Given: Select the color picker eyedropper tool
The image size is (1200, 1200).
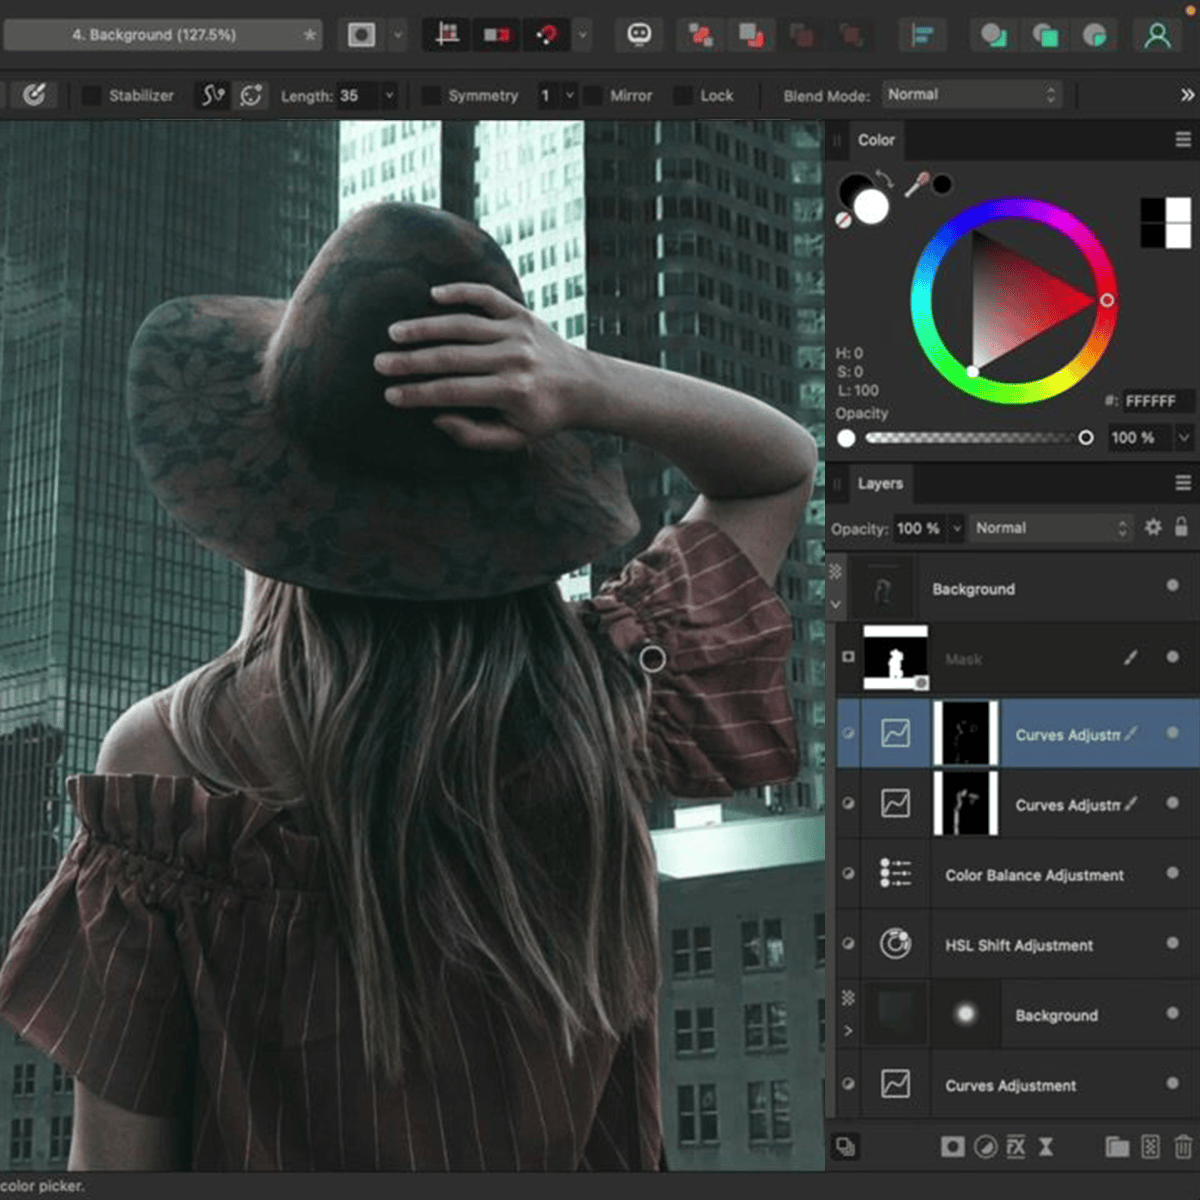Looking at the screenshot, I should (916, 185).
